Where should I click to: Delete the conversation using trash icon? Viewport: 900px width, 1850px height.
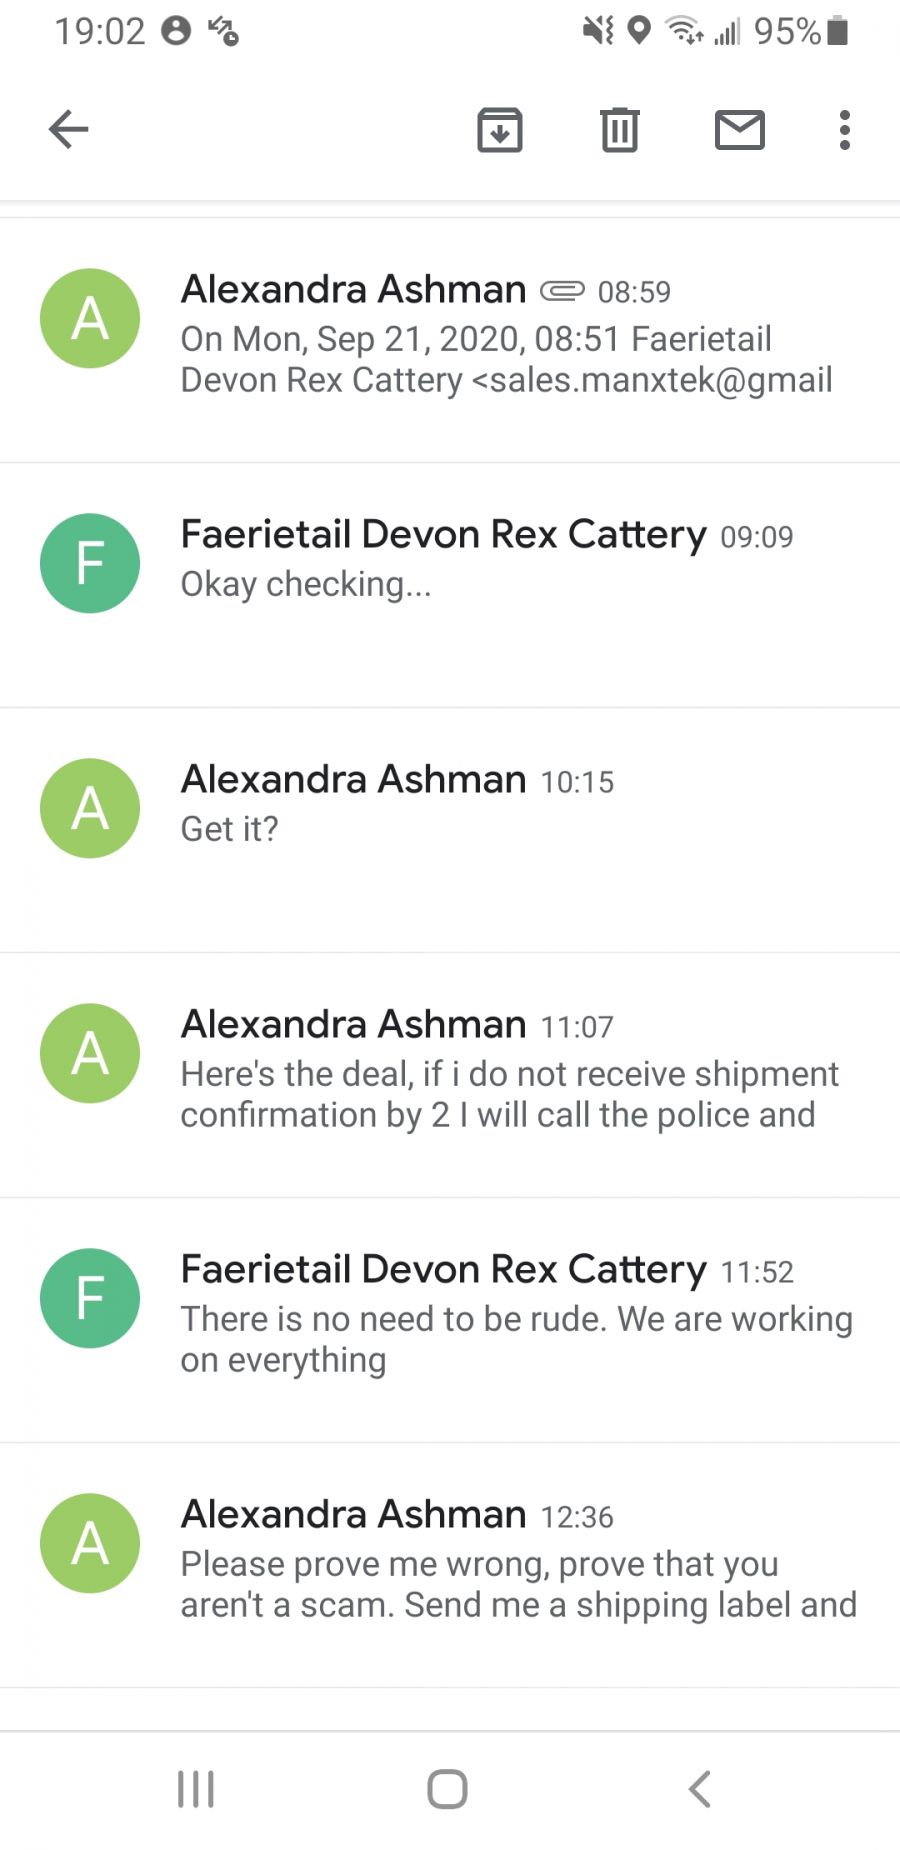pos(620,130)
